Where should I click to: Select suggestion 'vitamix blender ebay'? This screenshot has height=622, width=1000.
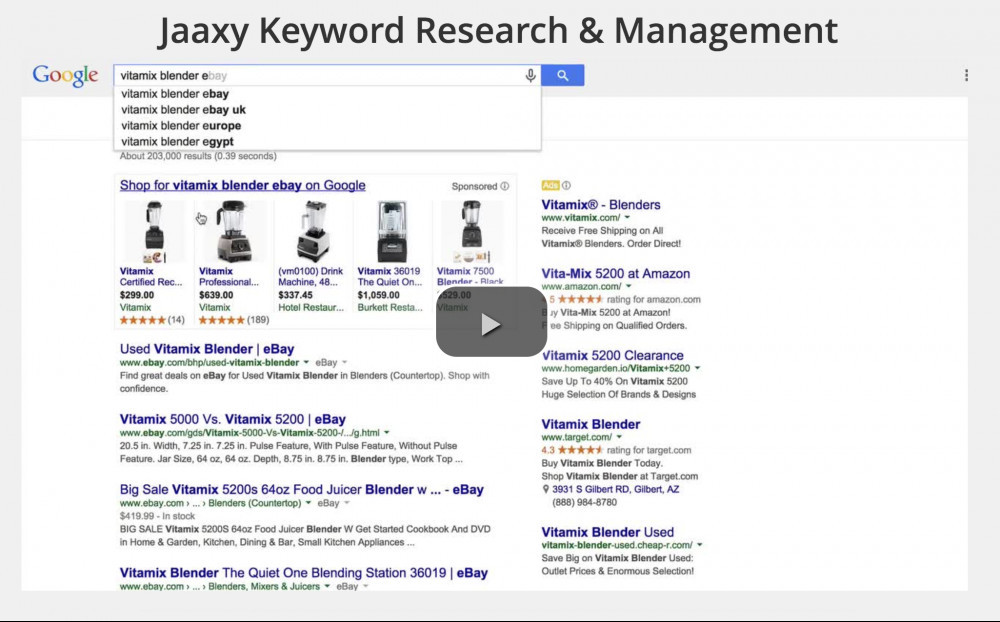coord(175,94)
